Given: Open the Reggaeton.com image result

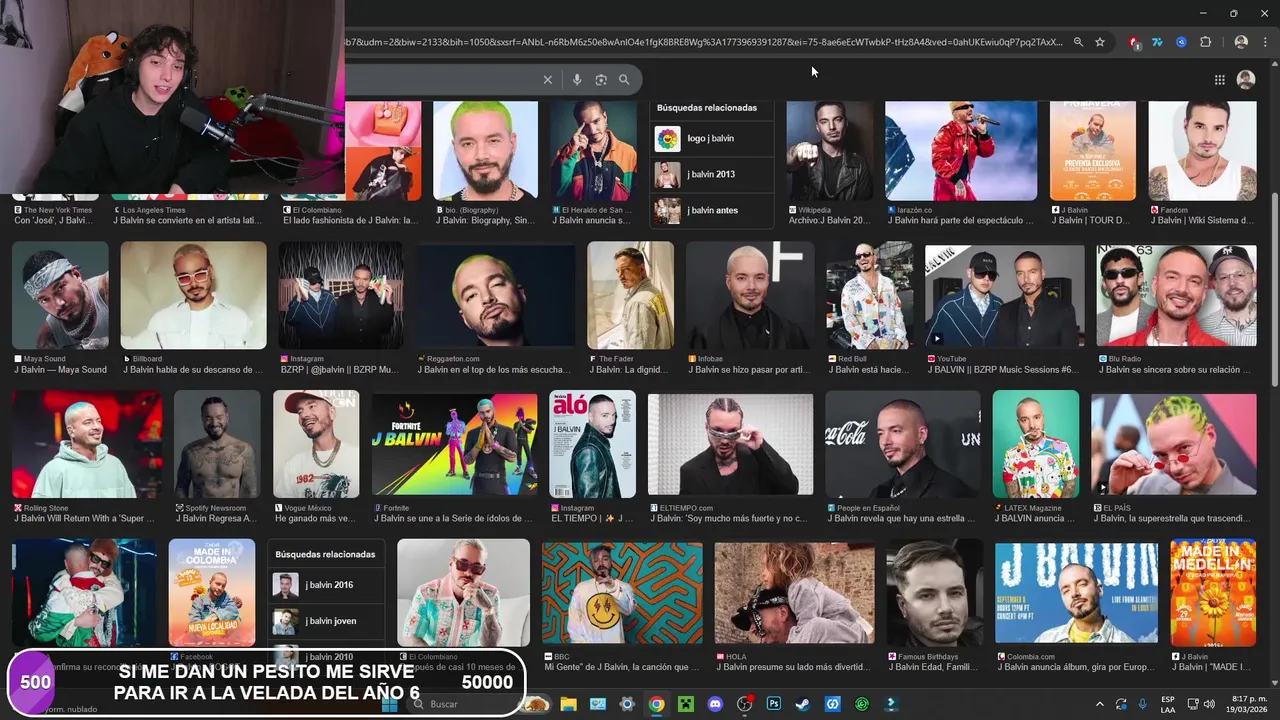Looking at the screenshot, I should point(496,295).
